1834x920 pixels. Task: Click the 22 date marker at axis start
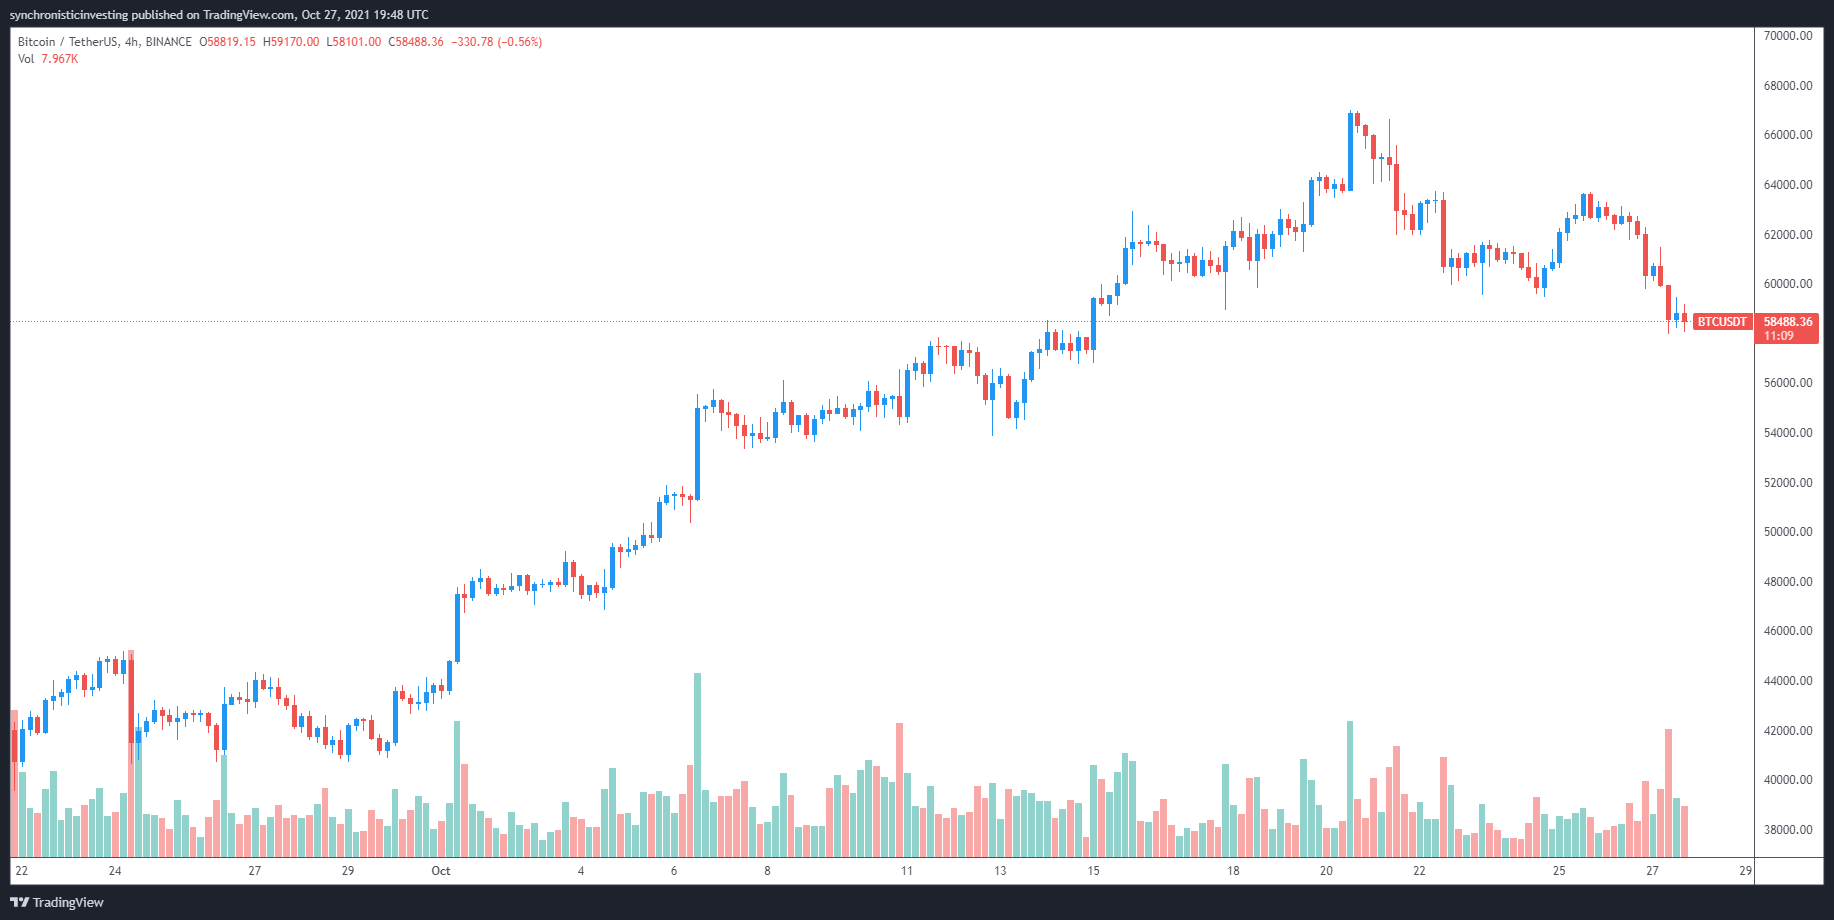22,871
